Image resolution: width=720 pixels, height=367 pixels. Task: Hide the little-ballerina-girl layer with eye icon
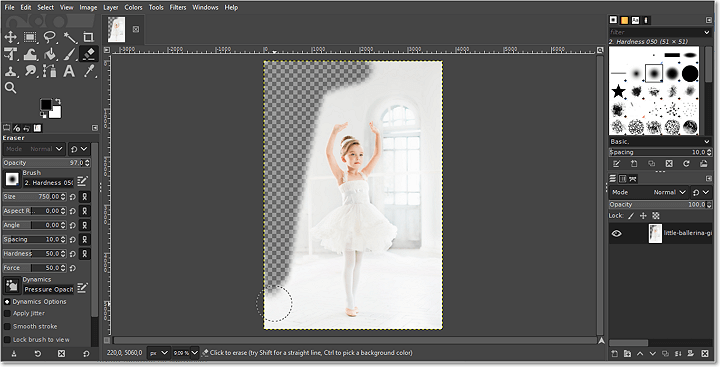coord(616,233)
